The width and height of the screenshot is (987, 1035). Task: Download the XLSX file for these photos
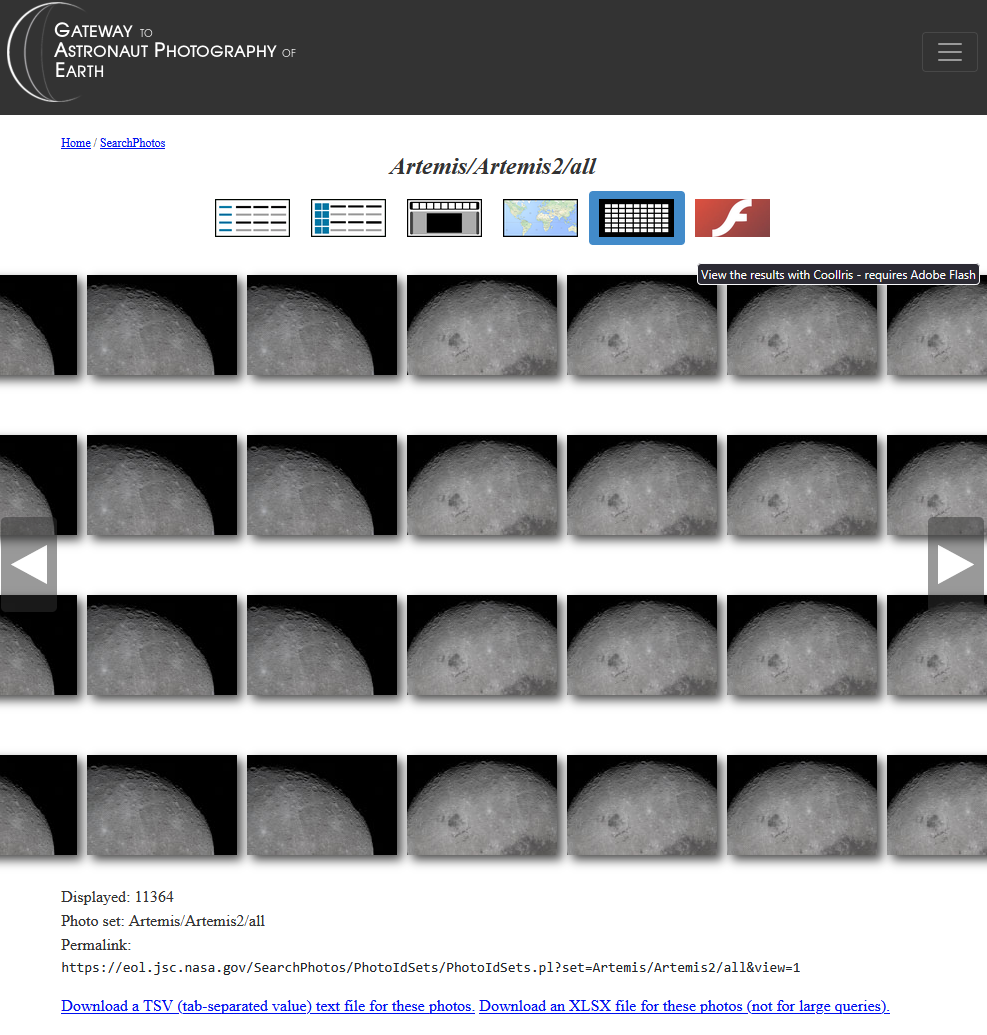[685, 1006]
